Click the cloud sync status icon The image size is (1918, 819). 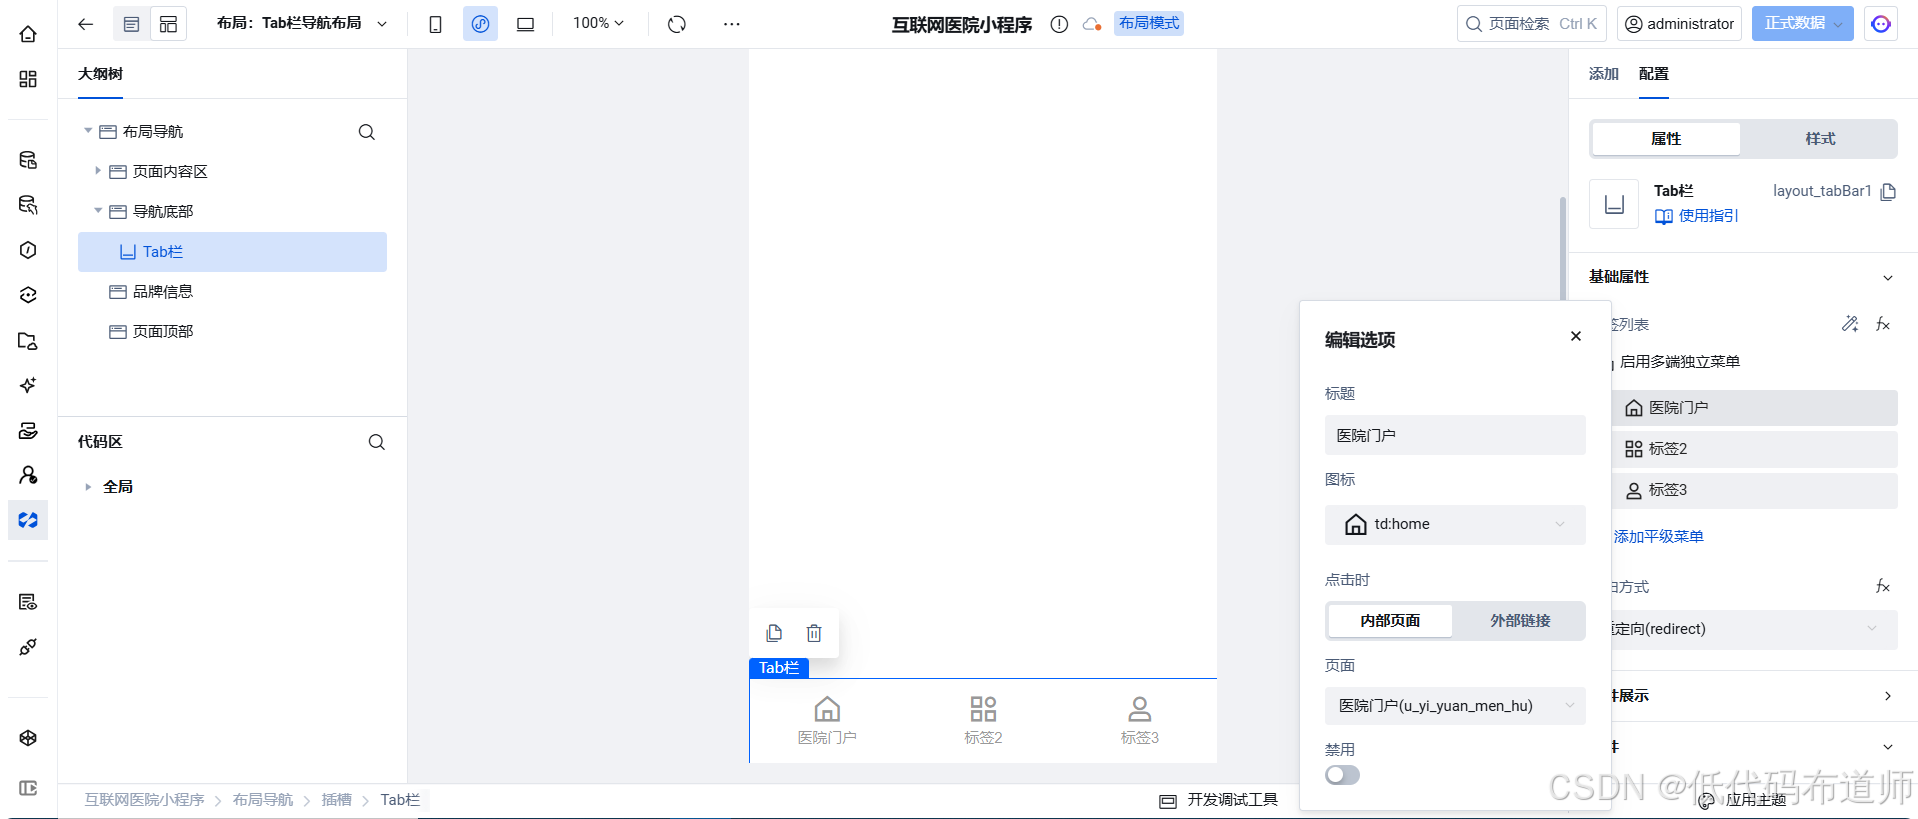[1091, 24]
